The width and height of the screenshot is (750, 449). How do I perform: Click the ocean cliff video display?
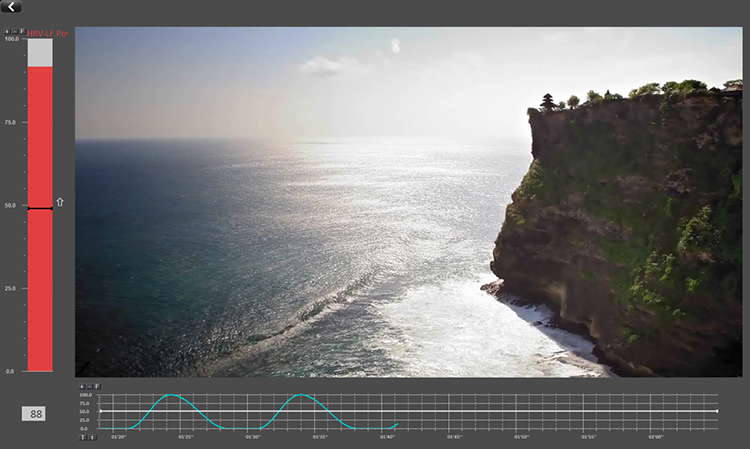tap(408, 201)
